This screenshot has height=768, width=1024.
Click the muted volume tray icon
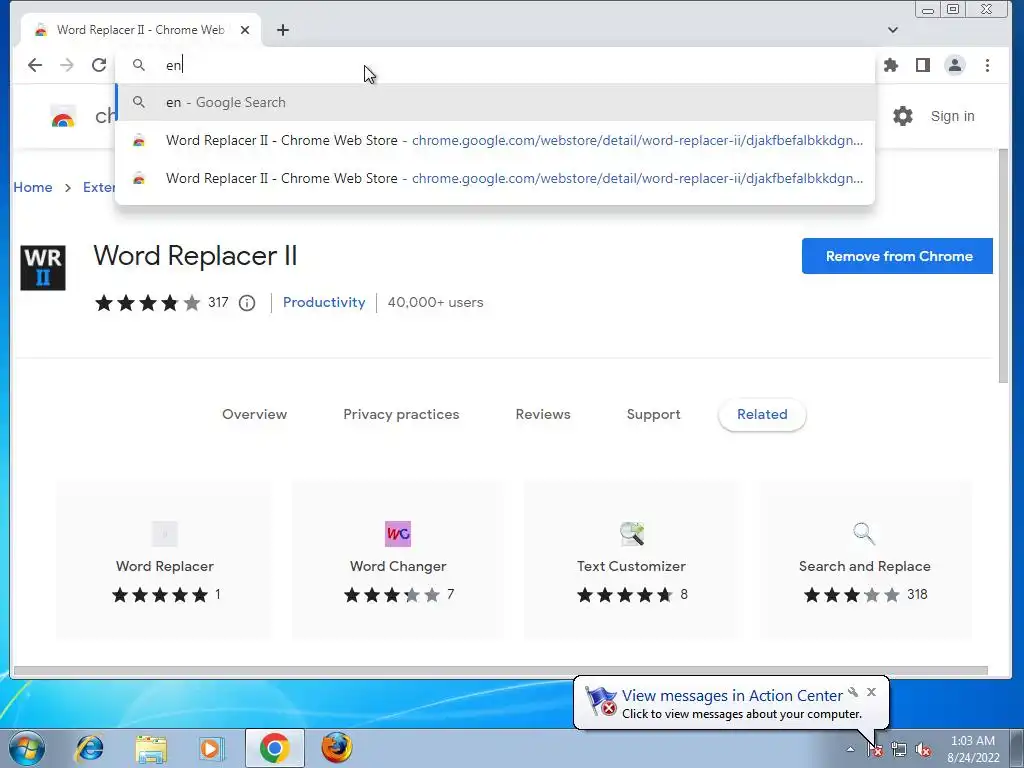click(x=923, y=750)
